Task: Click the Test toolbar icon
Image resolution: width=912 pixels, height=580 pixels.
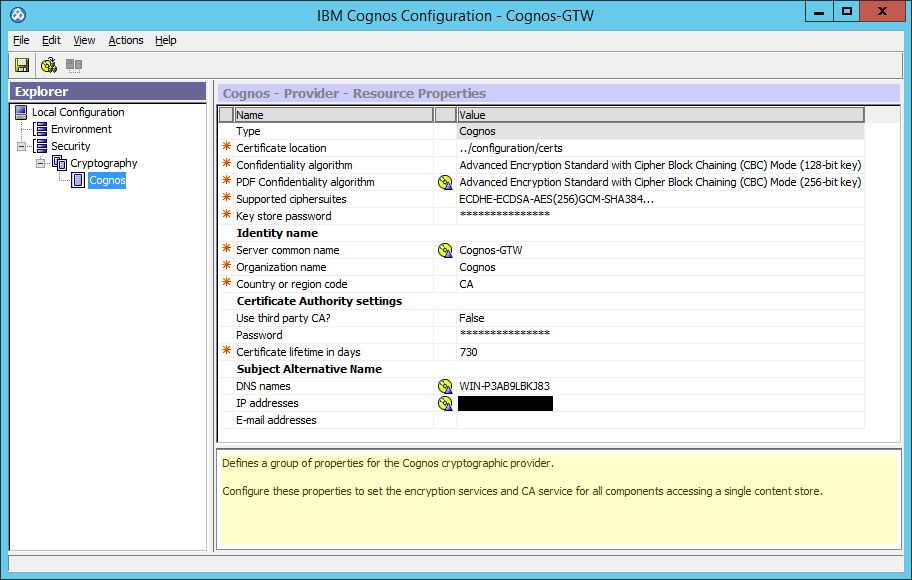Action: coord(49,65)
